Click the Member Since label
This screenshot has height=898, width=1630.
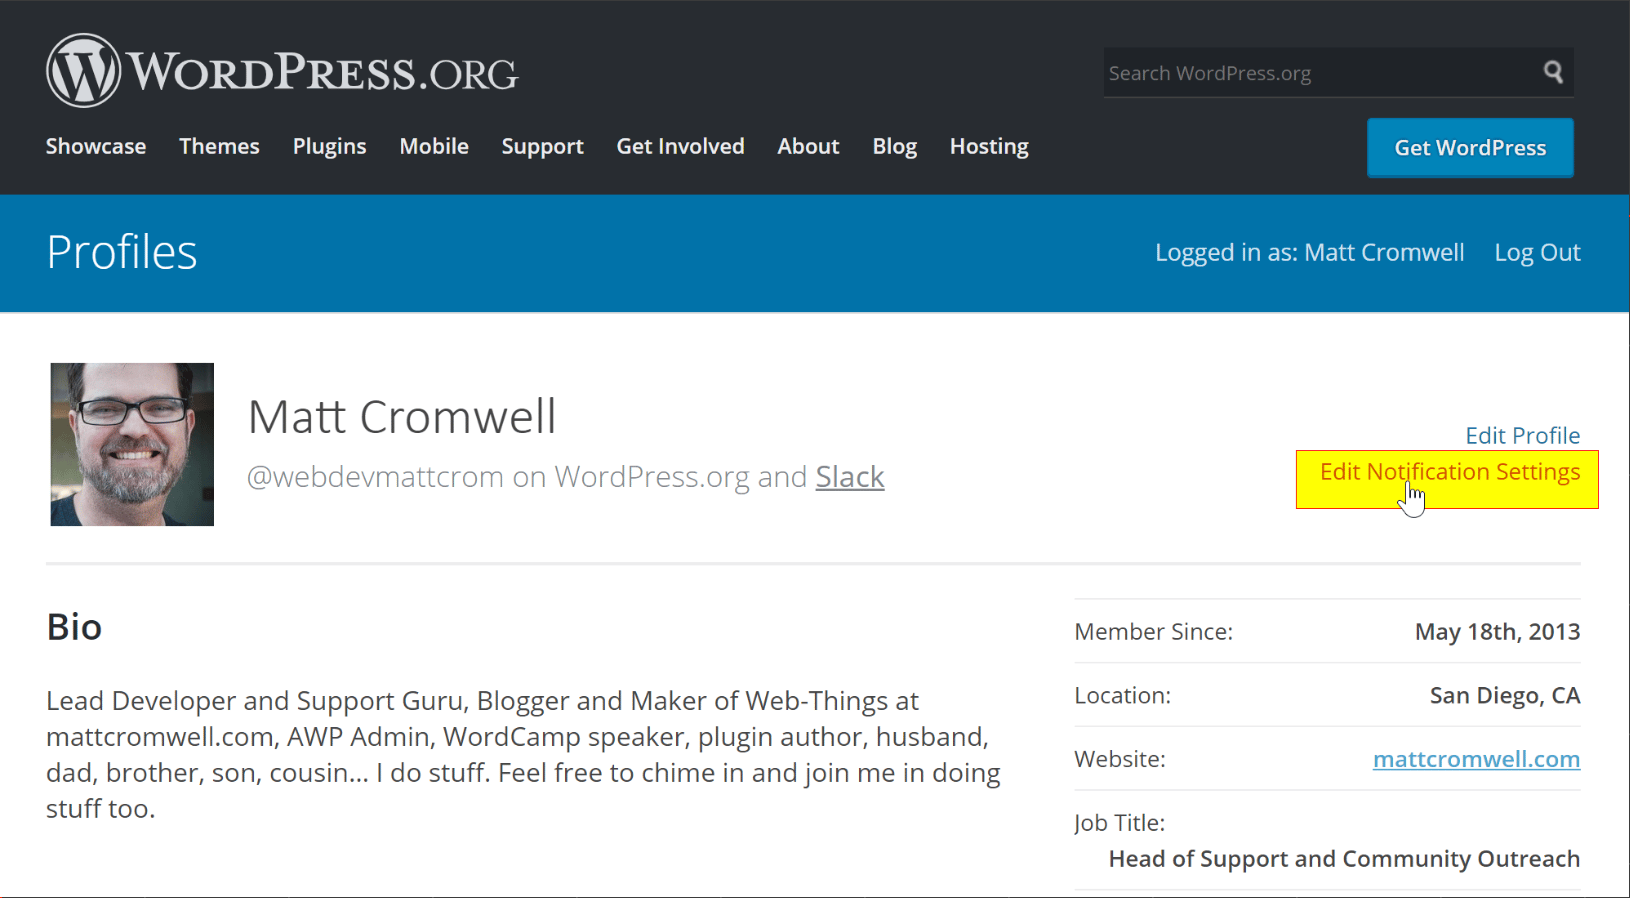coord(1153,632)
